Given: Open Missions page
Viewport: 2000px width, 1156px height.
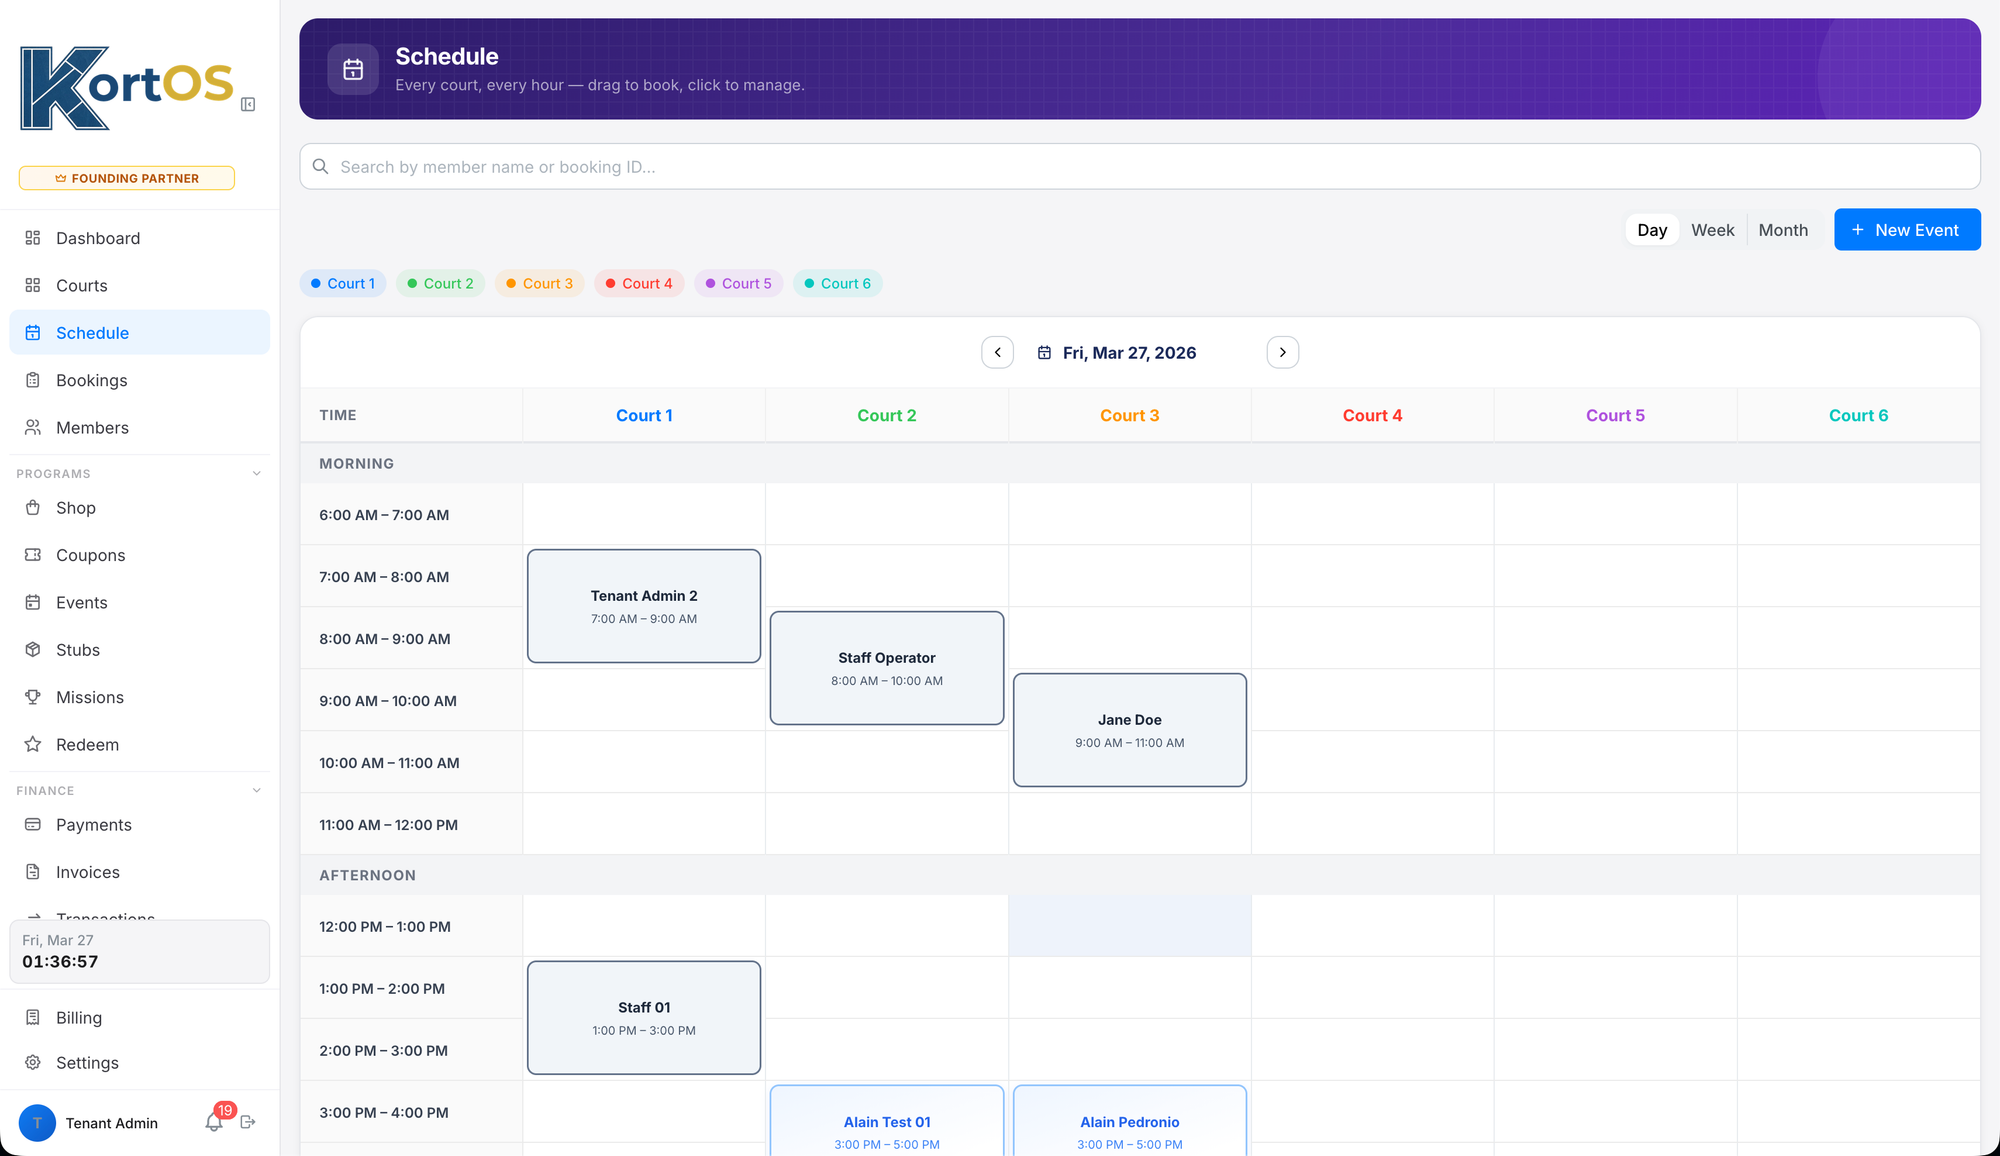Looking at the screenshot, I should (x=139, y=697).
